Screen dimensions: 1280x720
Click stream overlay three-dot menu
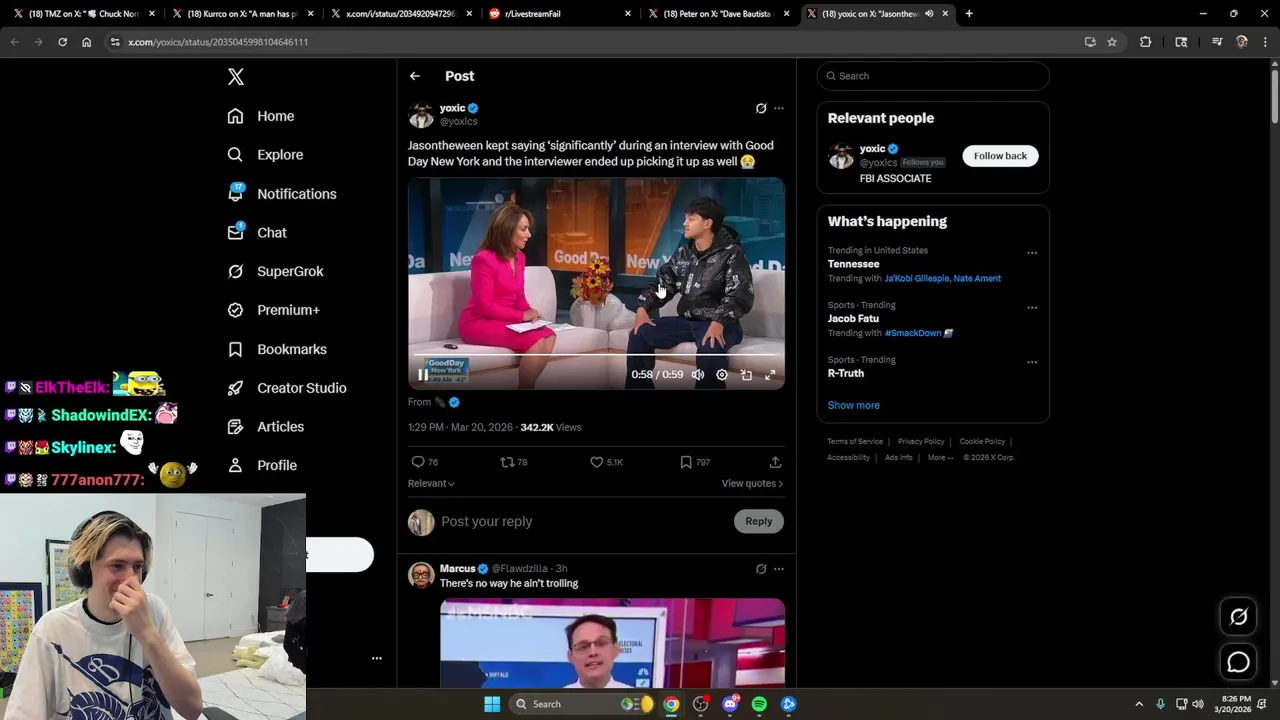(377, 658)
